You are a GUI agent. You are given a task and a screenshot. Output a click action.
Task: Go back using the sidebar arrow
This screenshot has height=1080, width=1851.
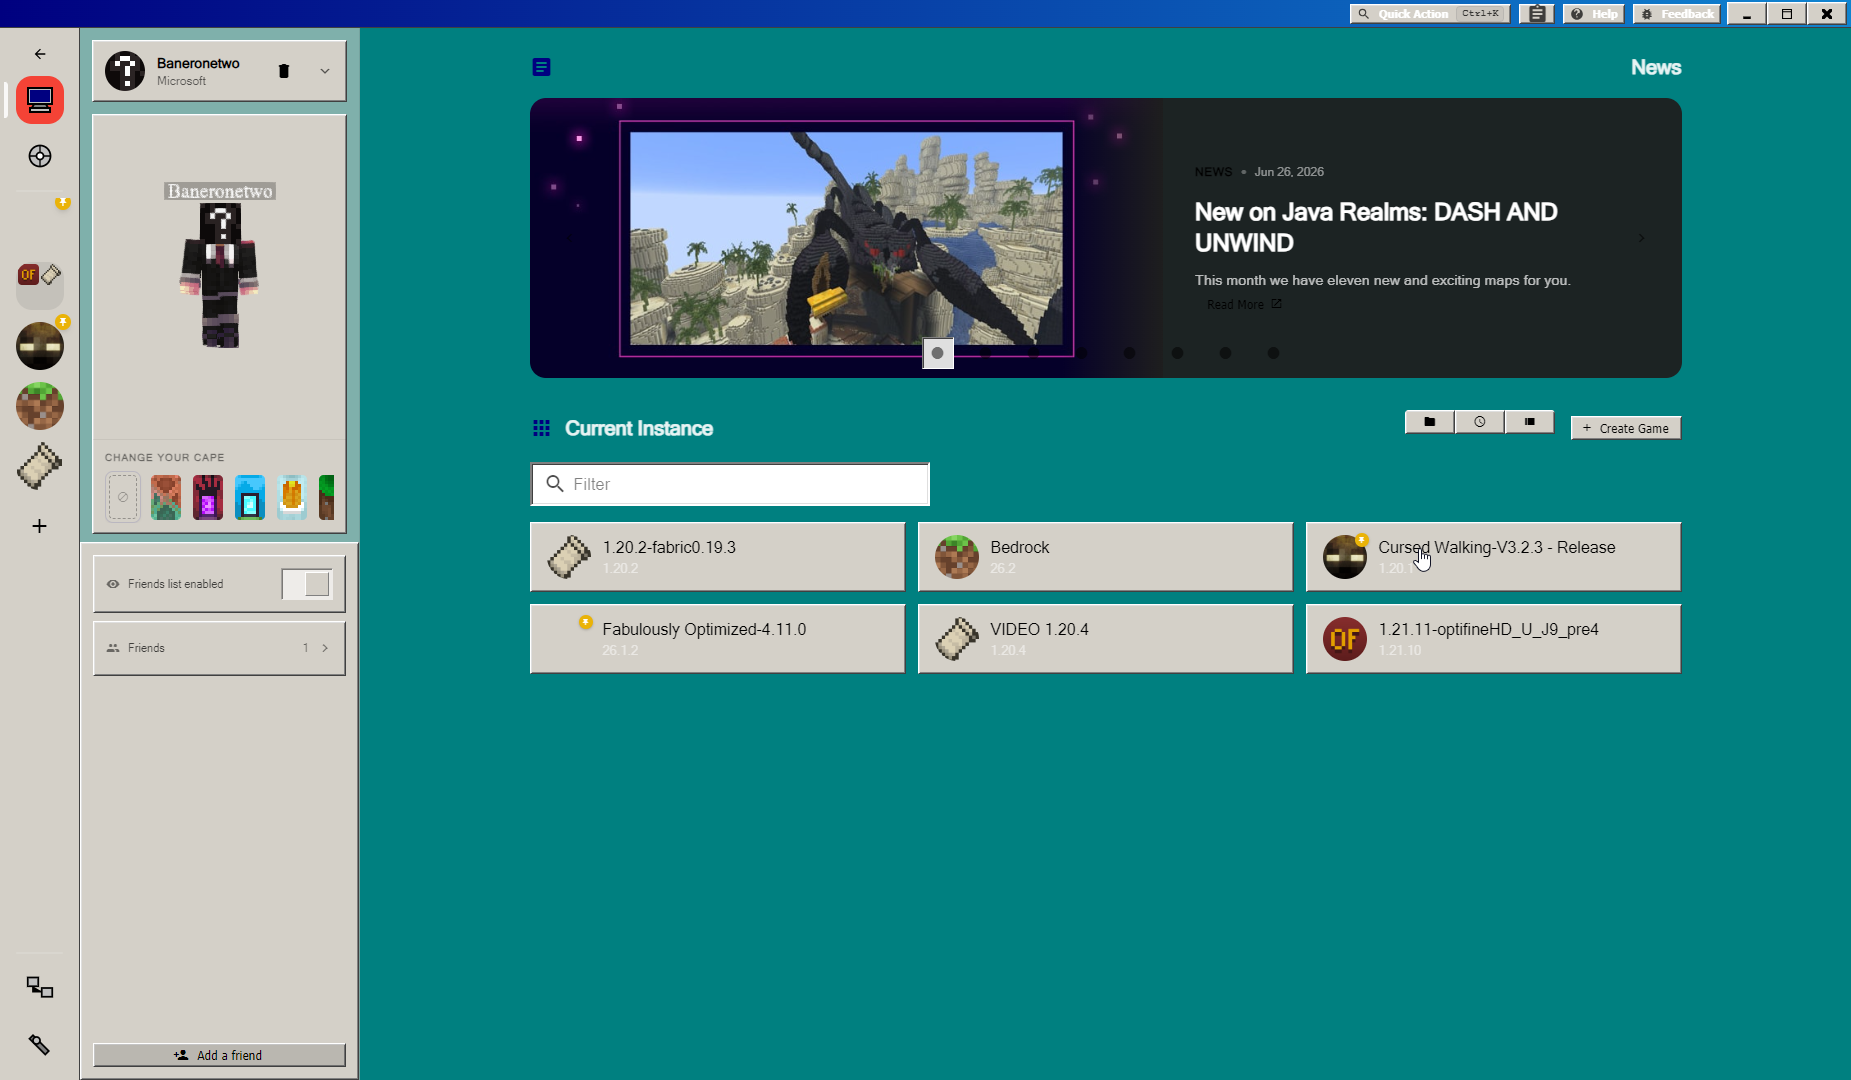[x=40, y=54]
